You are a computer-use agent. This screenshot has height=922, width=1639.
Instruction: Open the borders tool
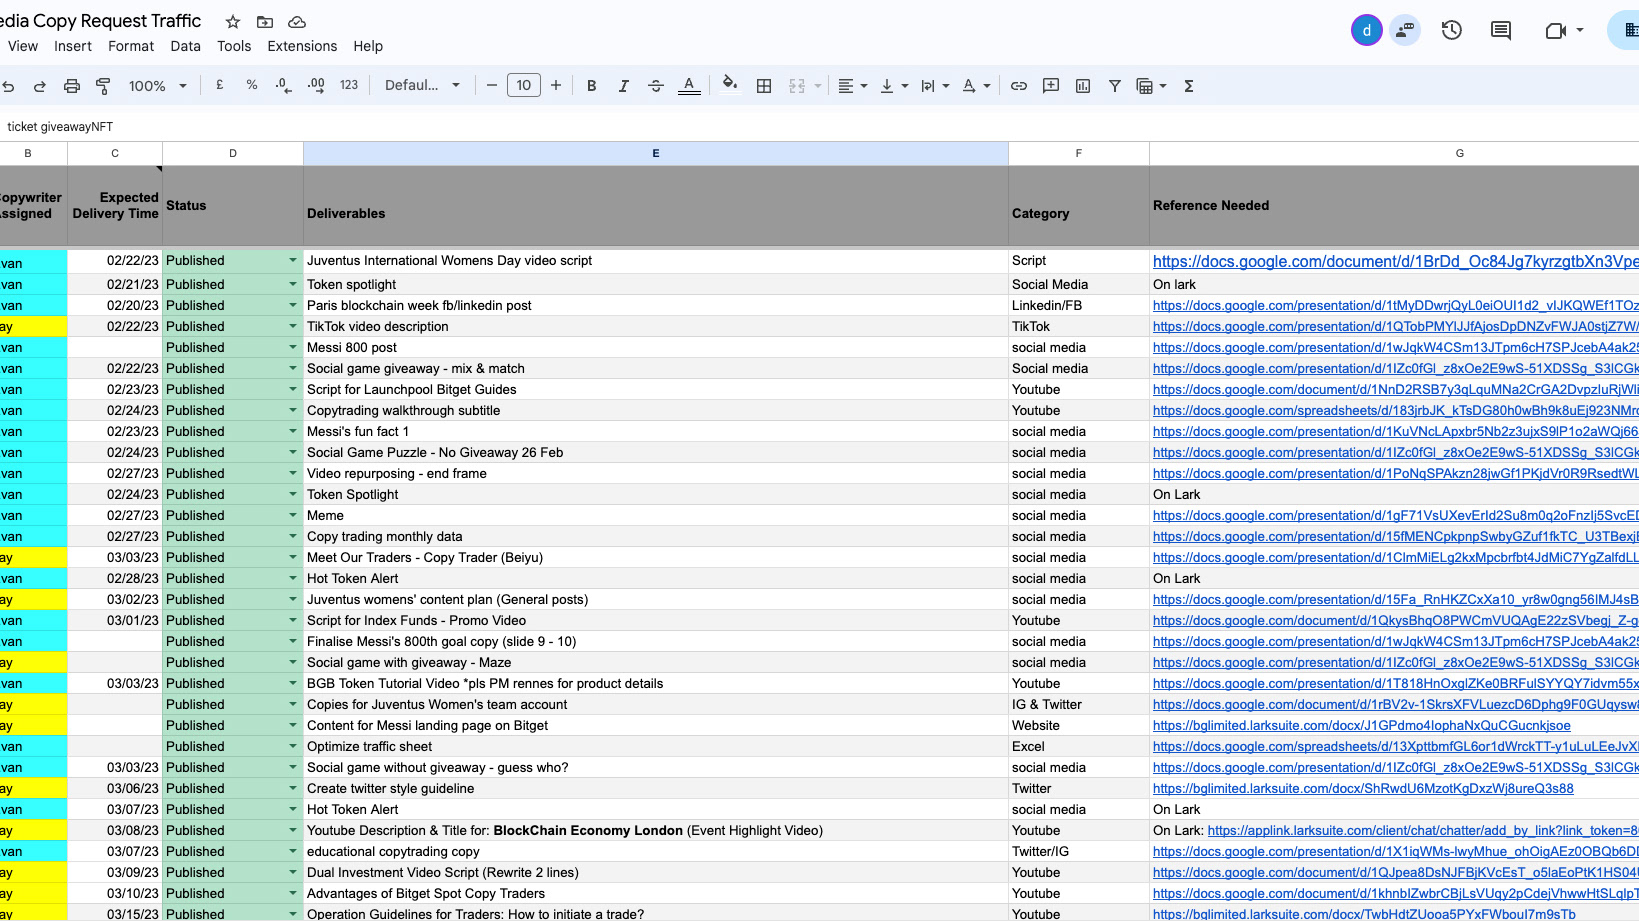764,86
